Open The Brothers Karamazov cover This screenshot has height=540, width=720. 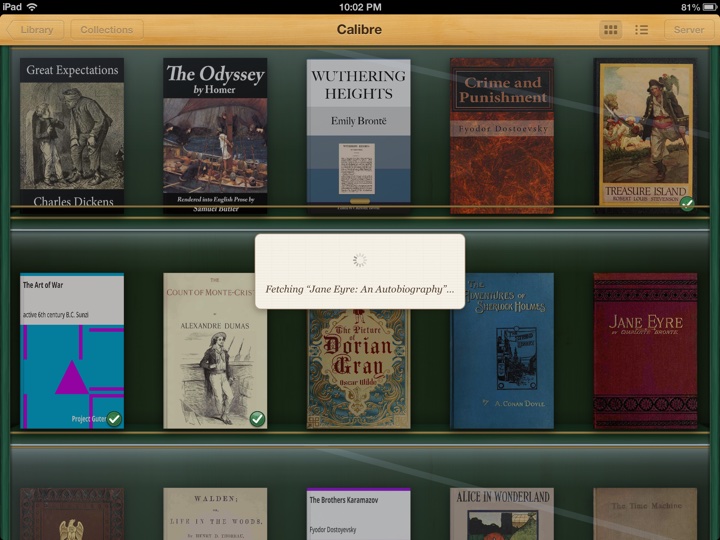click(359, 514)
